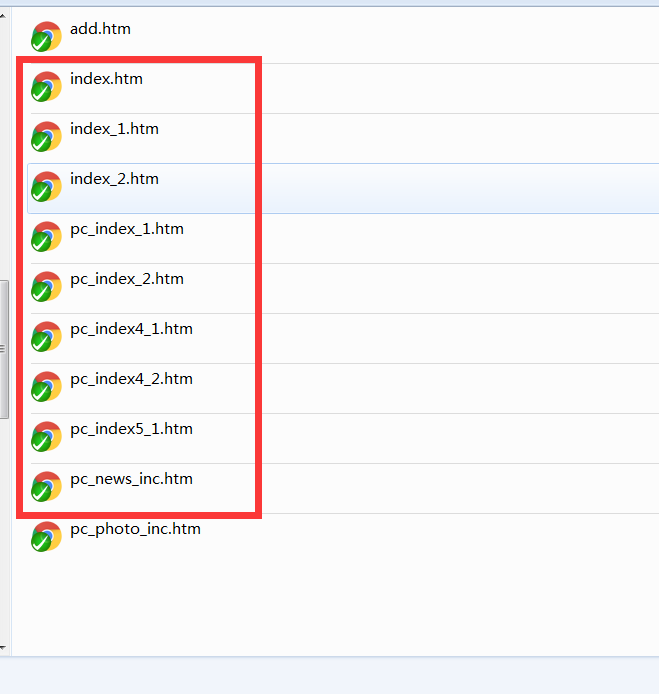Click the pc_index4_1.htm name label
The width and height of the screenshot is (659, 694).
point(131,329)
